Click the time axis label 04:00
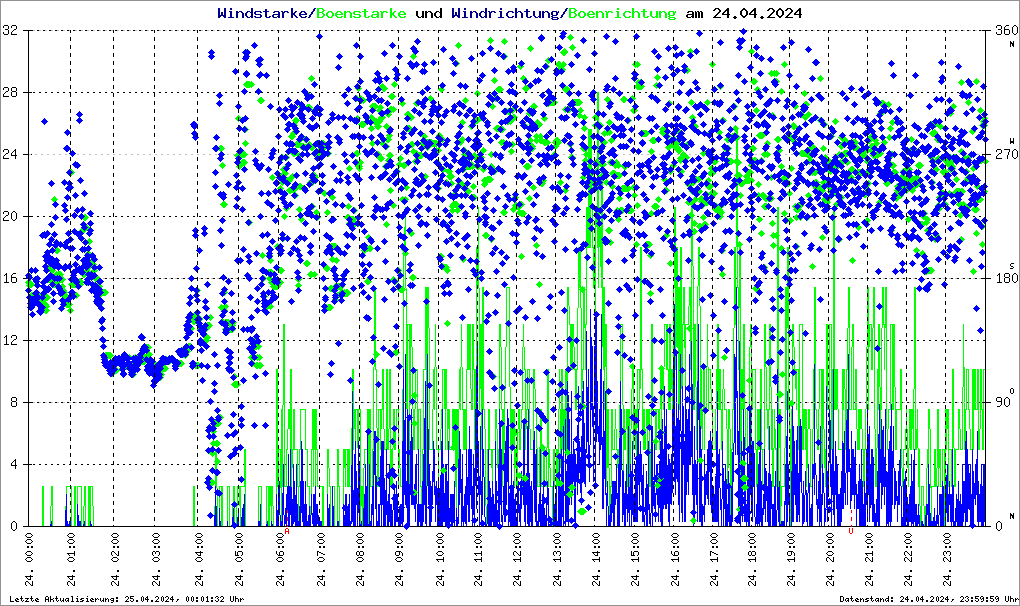Viewport: 1020px width, 606px height. (x=198, y=559)
